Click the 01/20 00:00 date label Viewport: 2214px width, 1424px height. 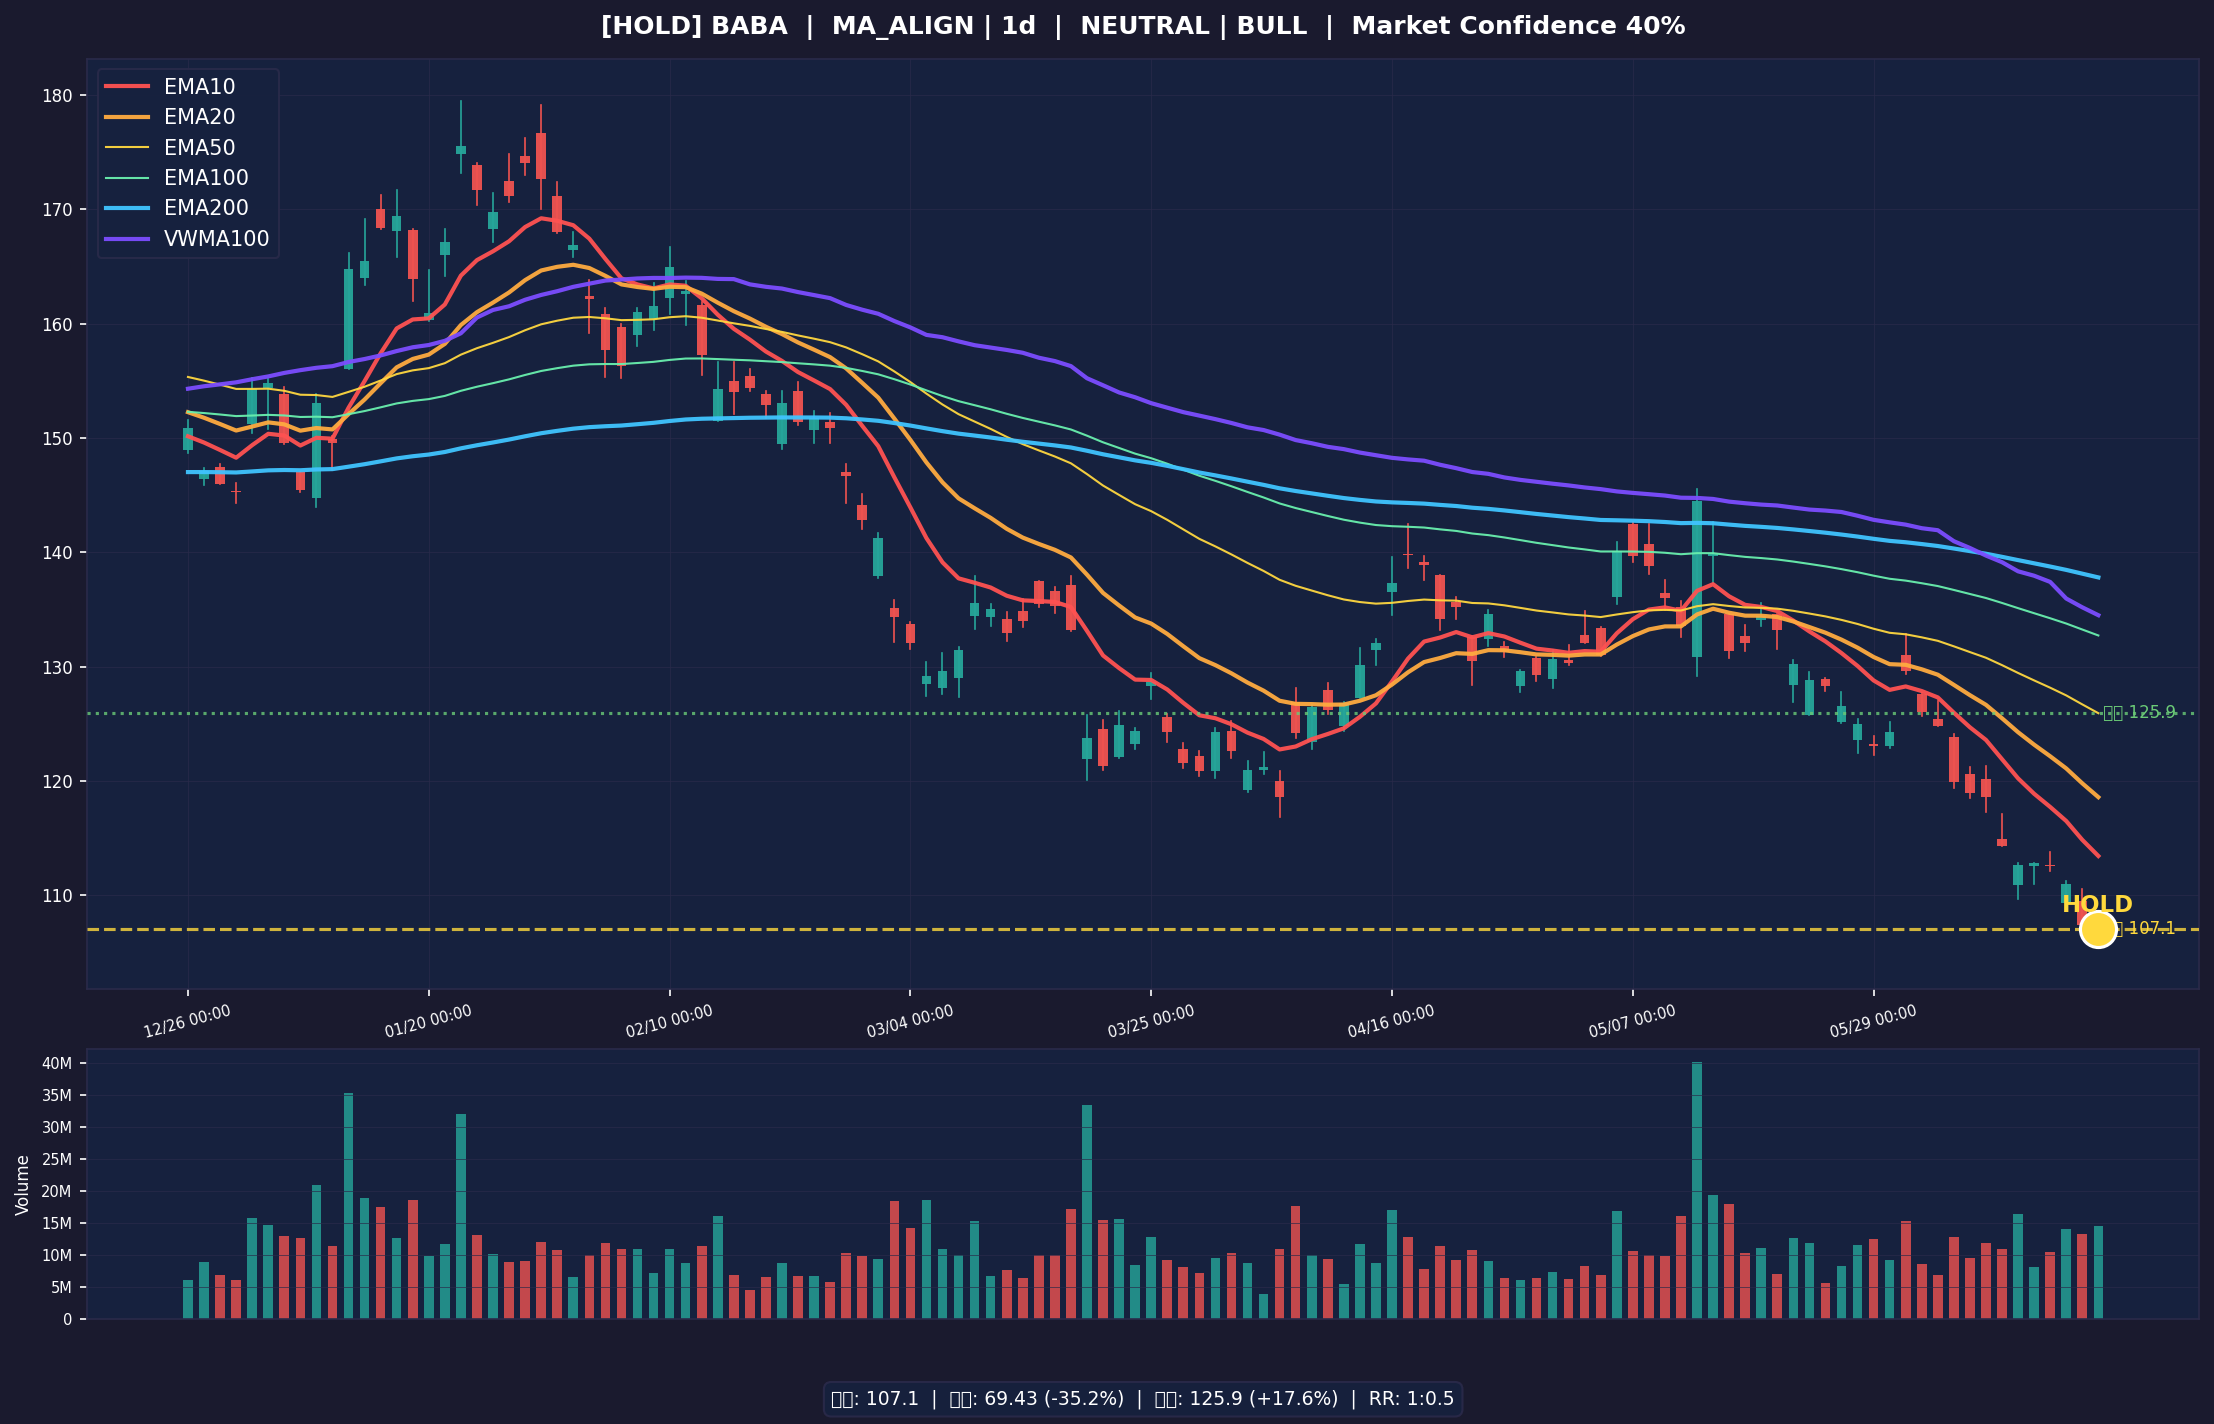(428, 1022)
